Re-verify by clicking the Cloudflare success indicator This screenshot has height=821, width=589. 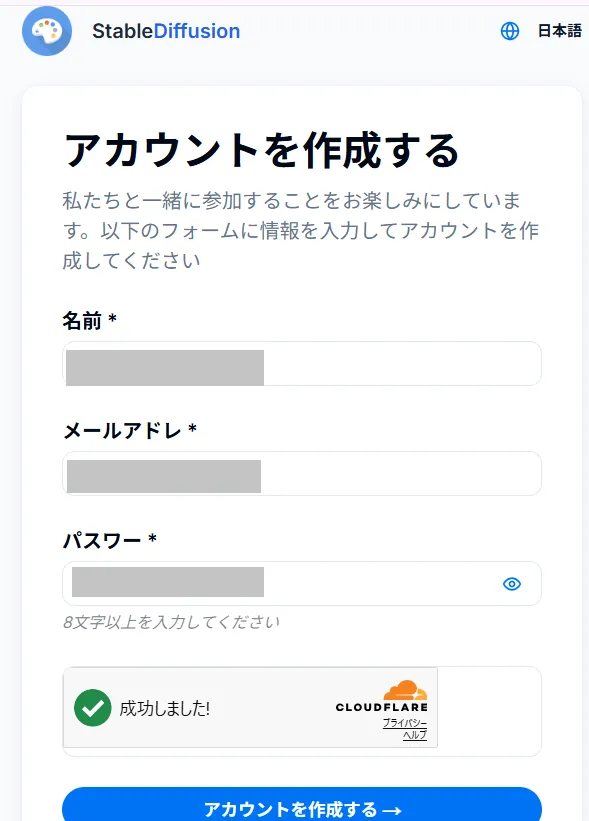(93, 707)
